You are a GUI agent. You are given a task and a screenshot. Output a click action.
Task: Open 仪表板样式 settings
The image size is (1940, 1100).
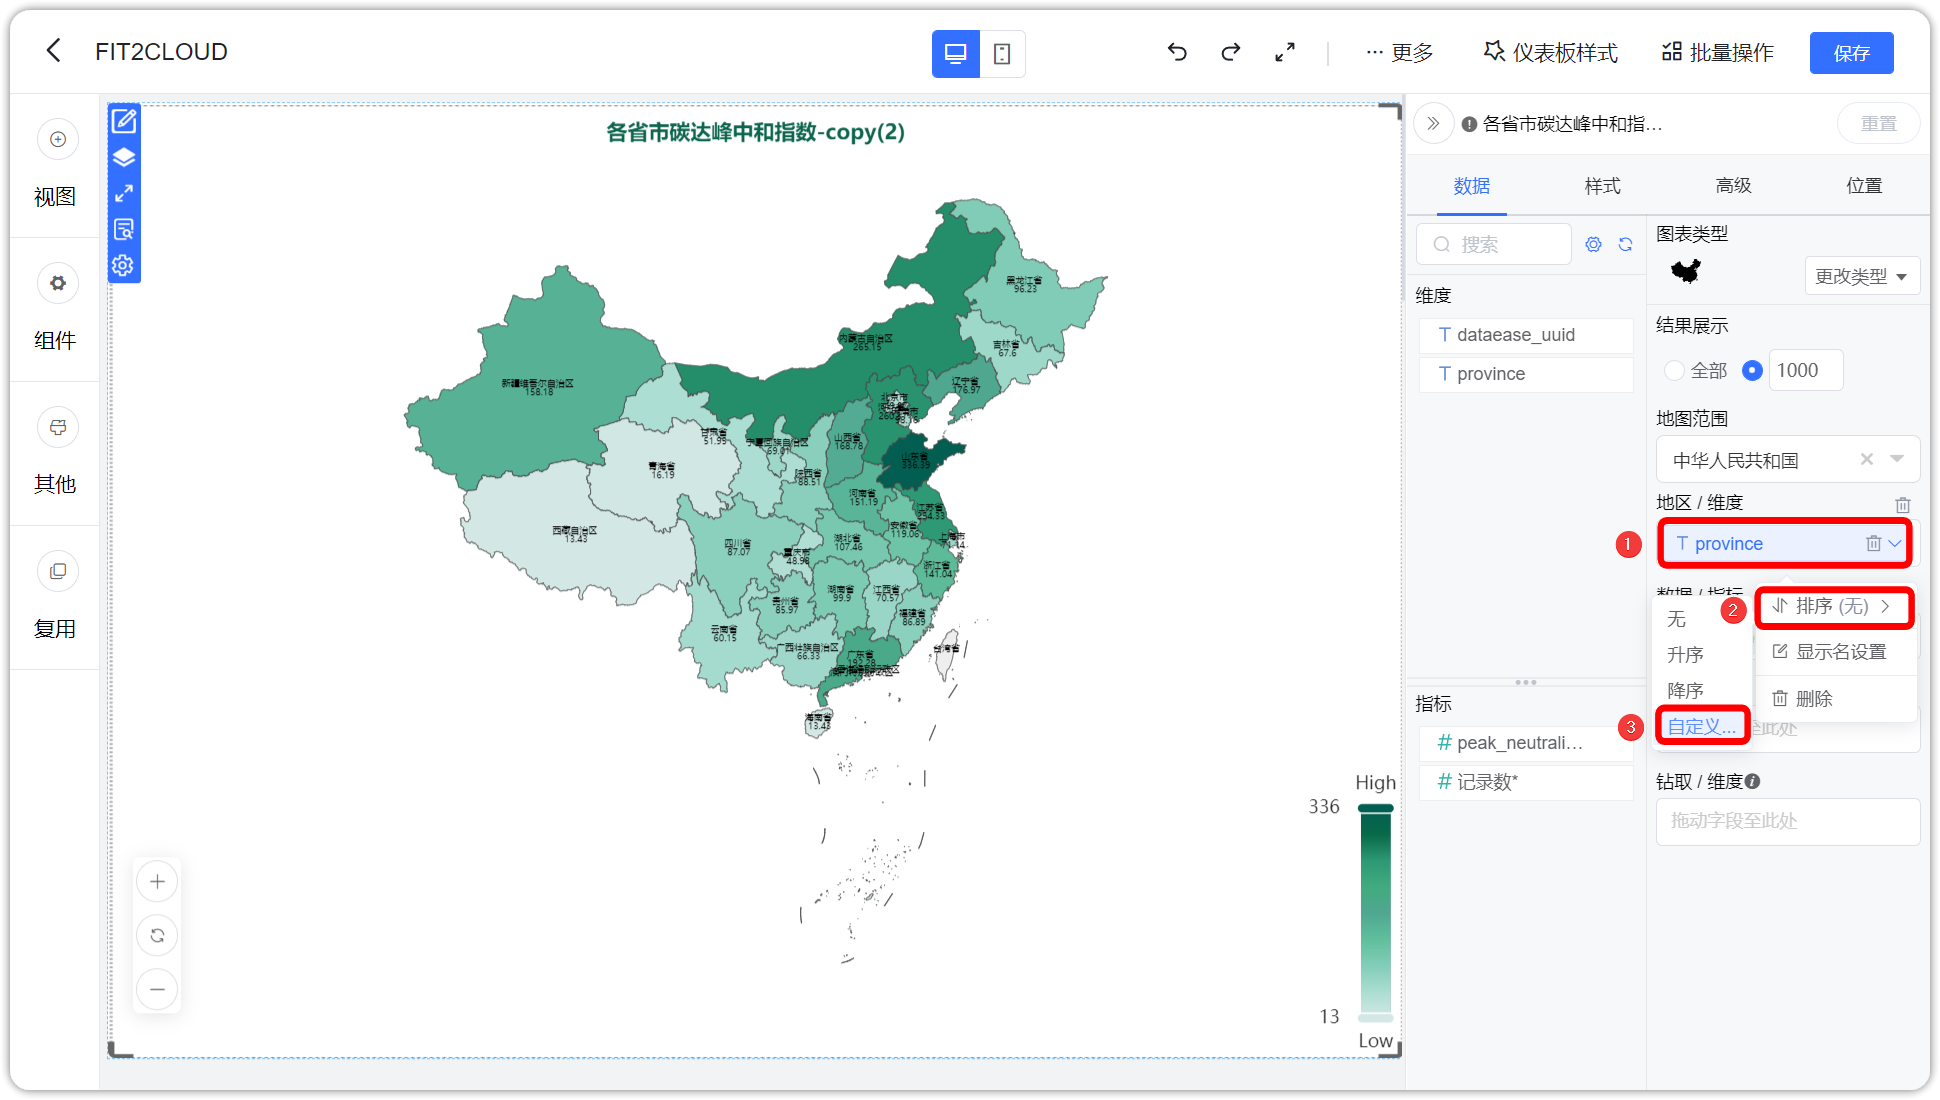[1551, 52]
